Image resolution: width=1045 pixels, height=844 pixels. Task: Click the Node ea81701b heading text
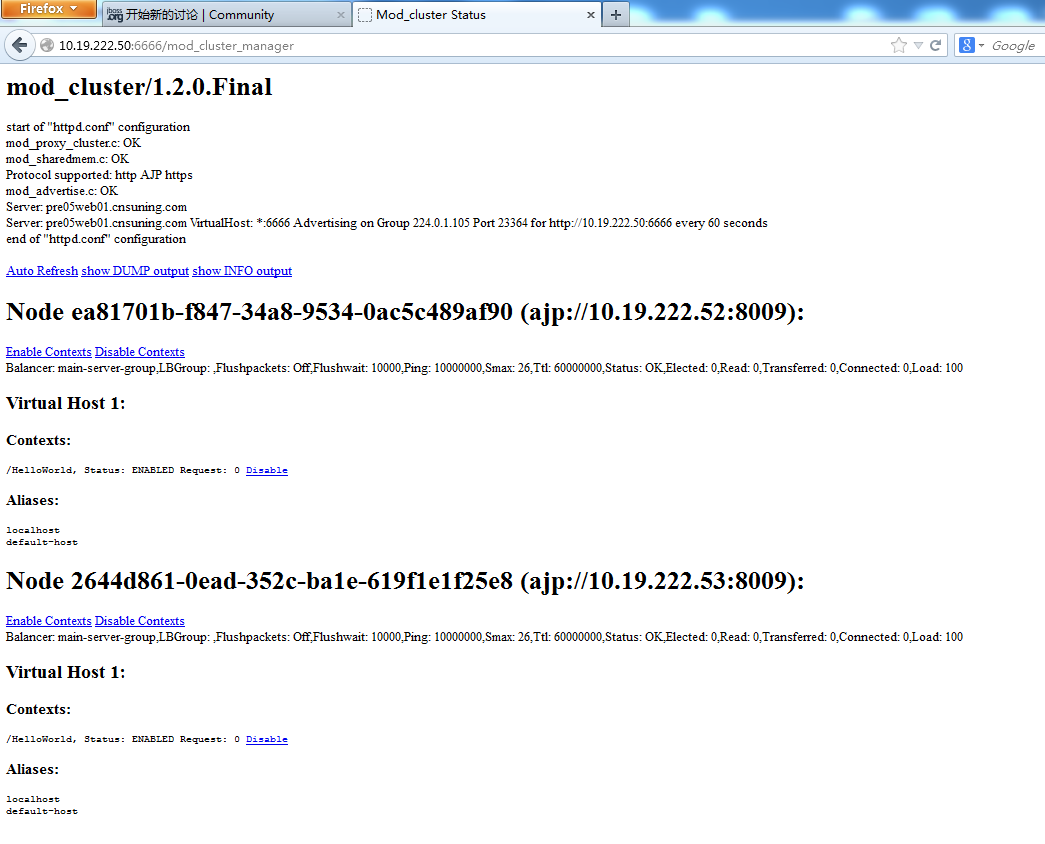click(405, 312)
